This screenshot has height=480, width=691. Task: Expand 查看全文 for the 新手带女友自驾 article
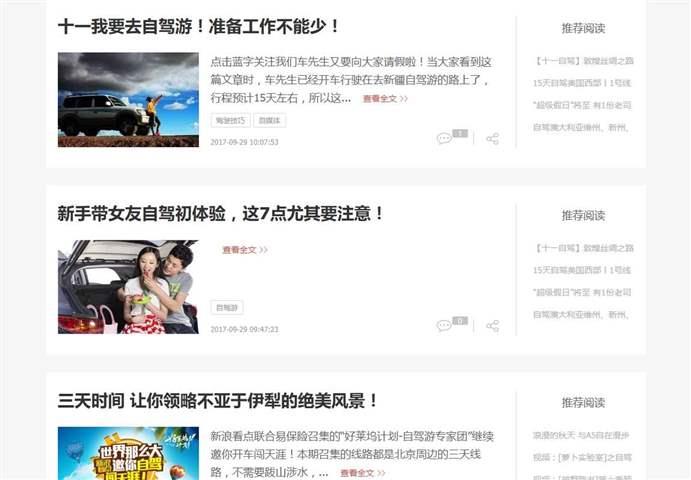point(245,250)
